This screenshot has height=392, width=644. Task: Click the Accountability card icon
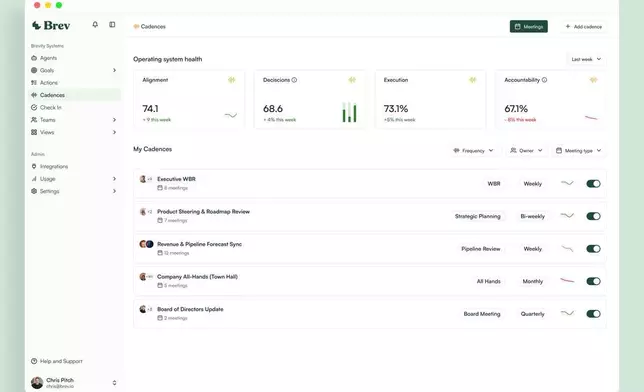[x=593, y=80]
